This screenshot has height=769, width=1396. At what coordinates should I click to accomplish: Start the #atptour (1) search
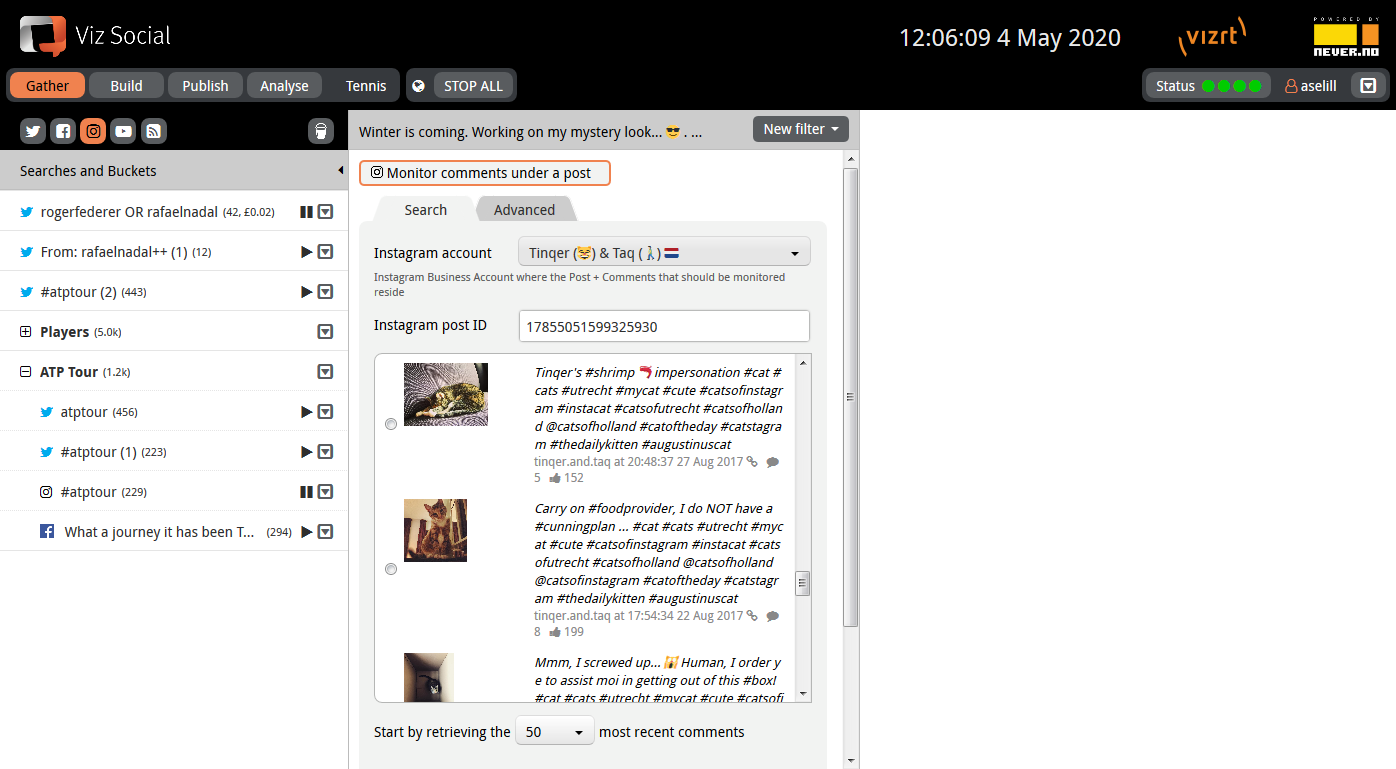click(307, 452)
